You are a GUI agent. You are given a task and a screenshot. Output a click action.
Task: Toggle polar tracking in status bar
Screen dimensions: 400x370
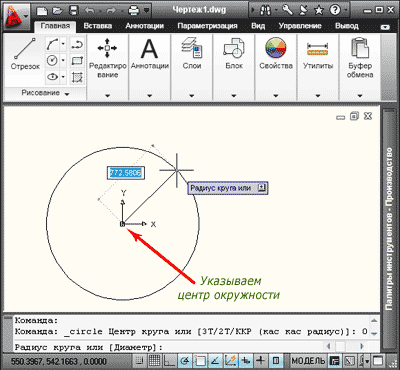(185, 361)
